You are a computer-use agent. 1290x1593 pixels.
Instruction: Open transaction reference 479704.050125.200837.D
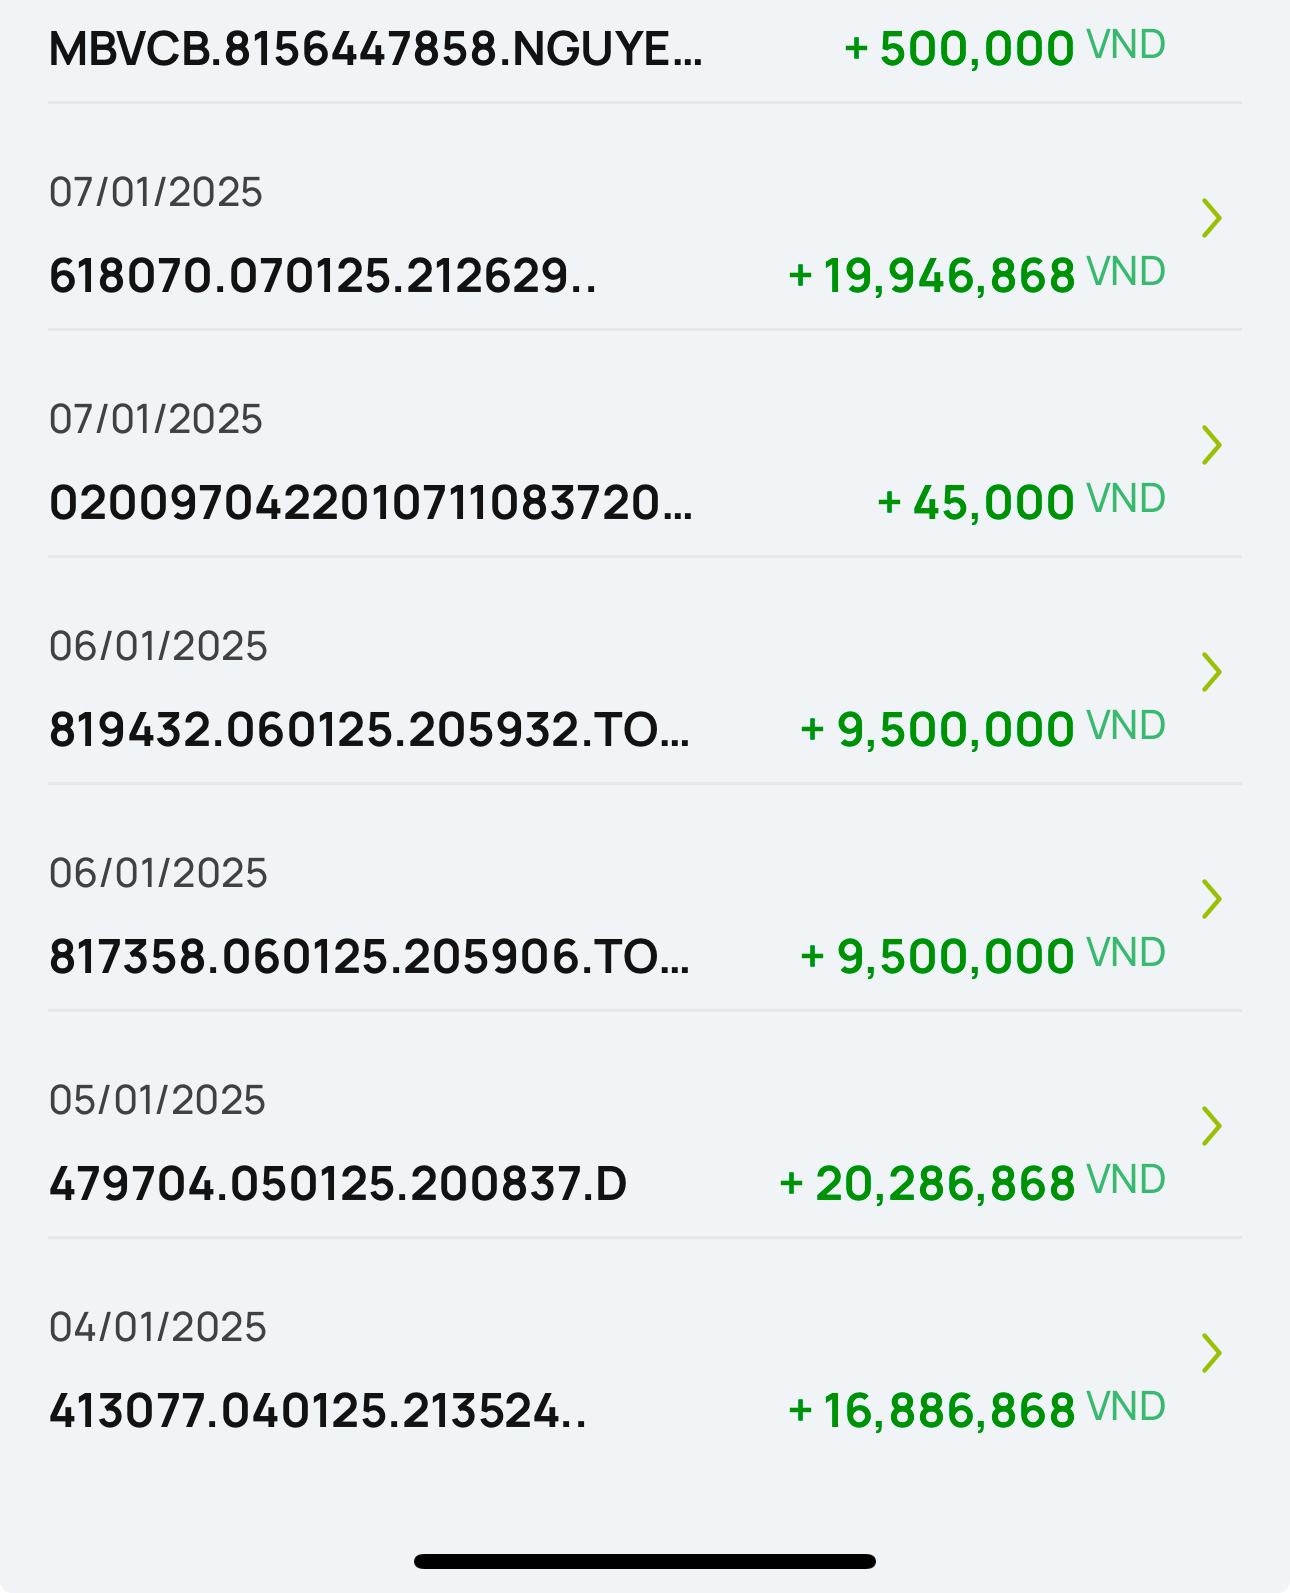pos(338,1184)
